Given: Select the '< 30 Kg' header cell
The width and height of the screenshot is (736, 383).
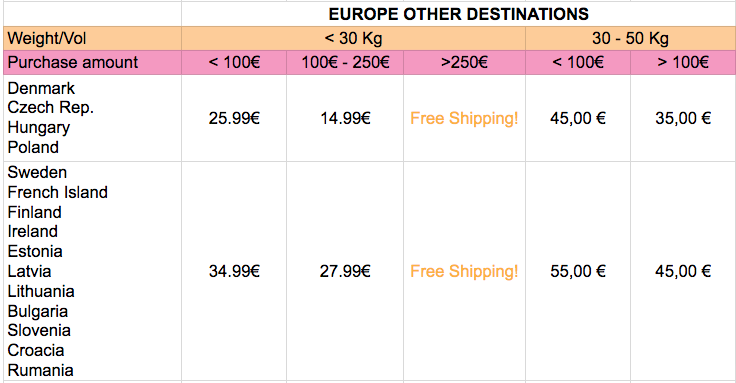Looking at the screenshot, I should pos(353,38).
